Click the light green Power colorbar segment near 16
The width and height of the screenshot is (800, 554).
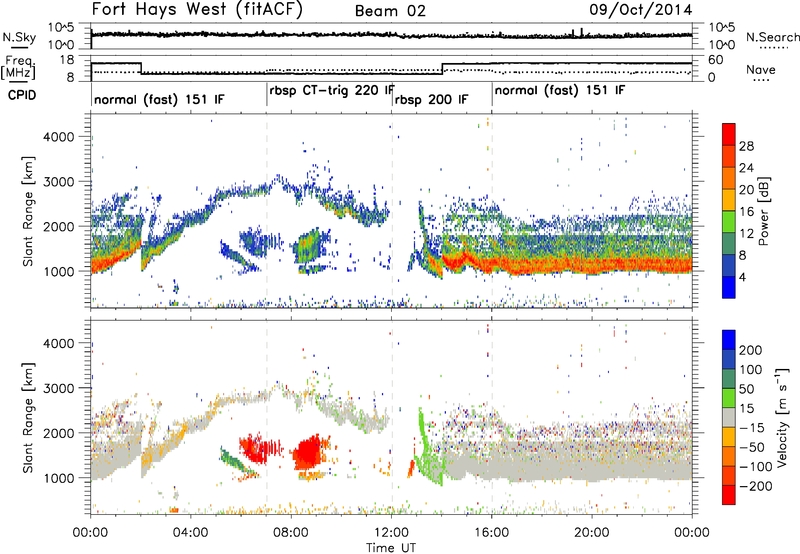tap(729, 222)
